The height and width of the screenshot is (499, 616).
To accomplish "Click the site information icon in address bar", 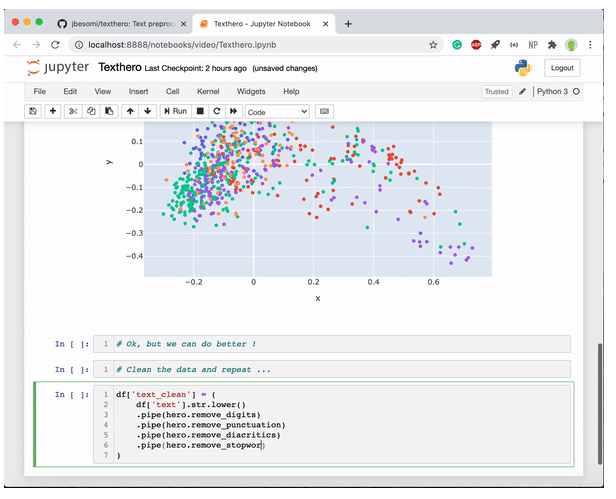I will [79, 45].
